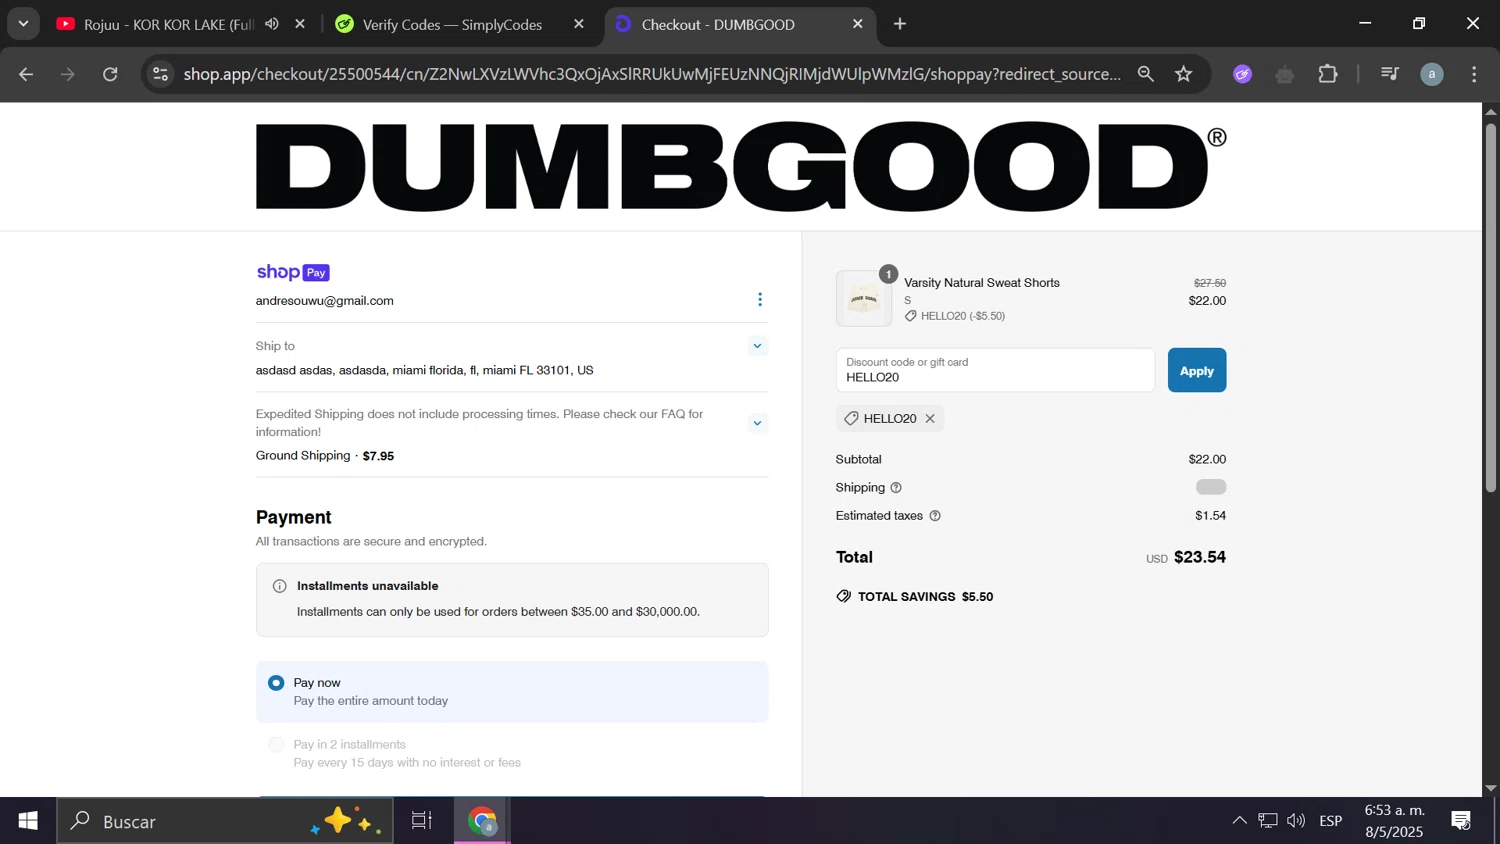Close the Checkout - DUMBGOOD tab

coord(857,24)
